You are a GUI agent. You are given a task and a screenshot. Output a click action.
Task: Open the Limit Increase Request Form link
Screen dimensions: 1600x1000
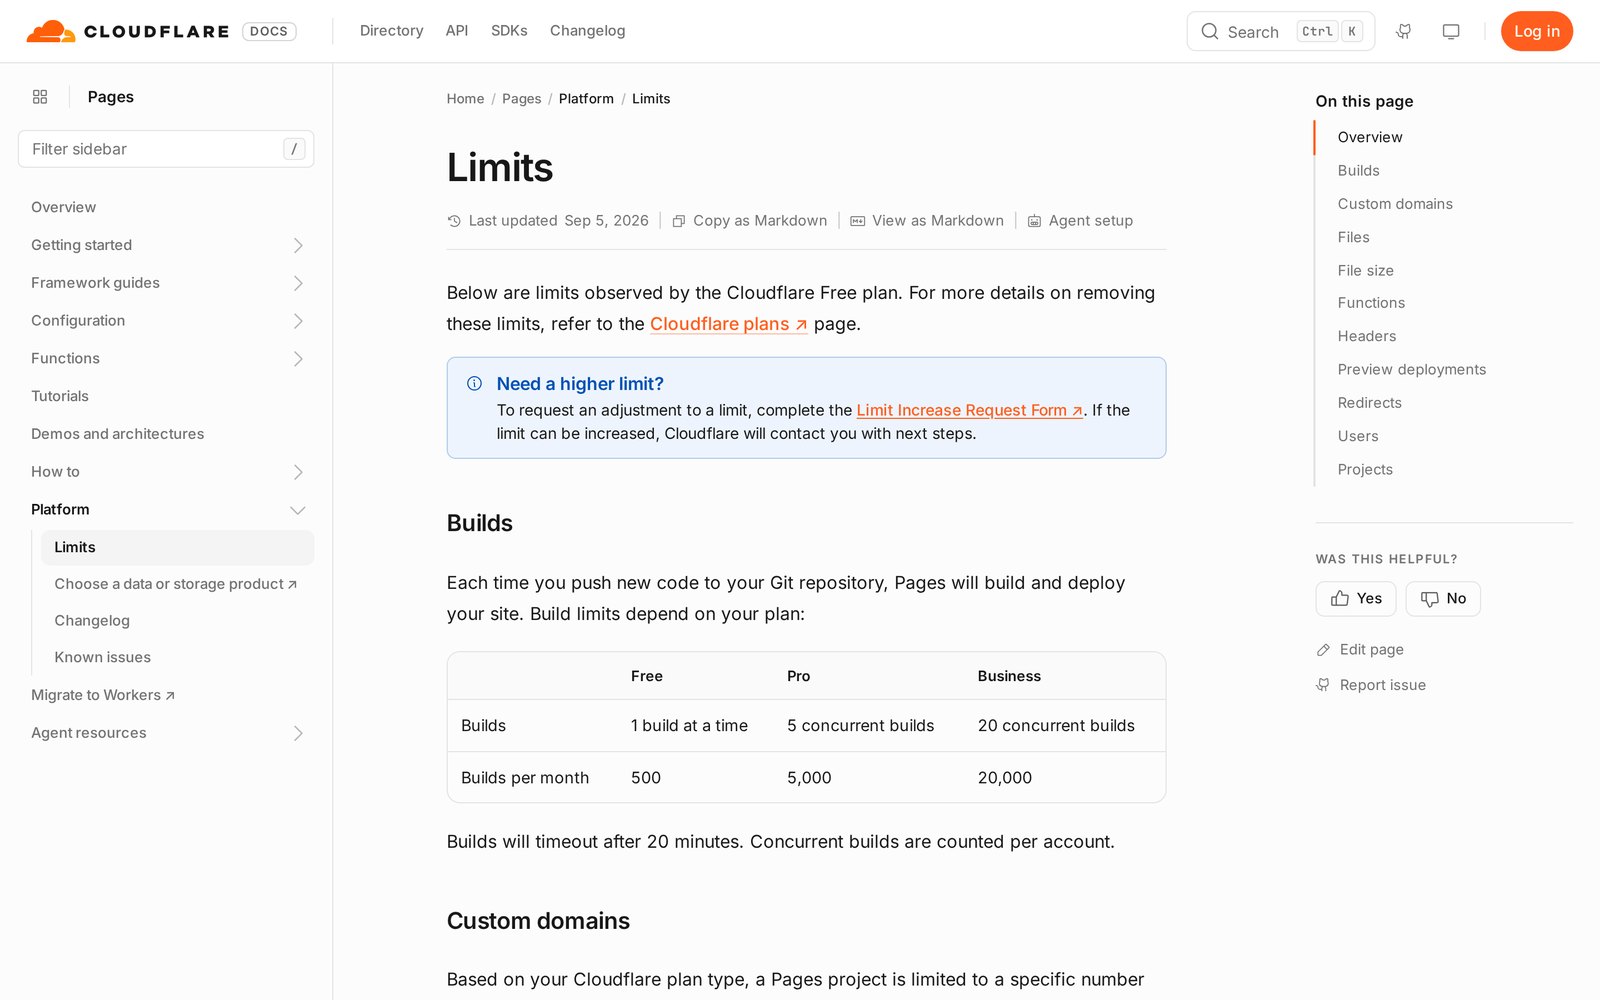click(970, 410)
